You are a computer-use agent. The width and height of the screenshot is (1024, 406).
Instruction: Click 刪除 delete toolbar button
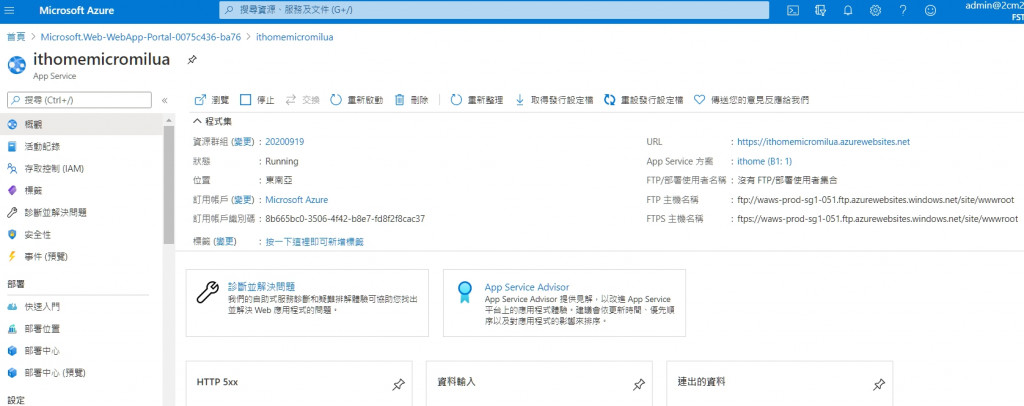tap(411, 100)
